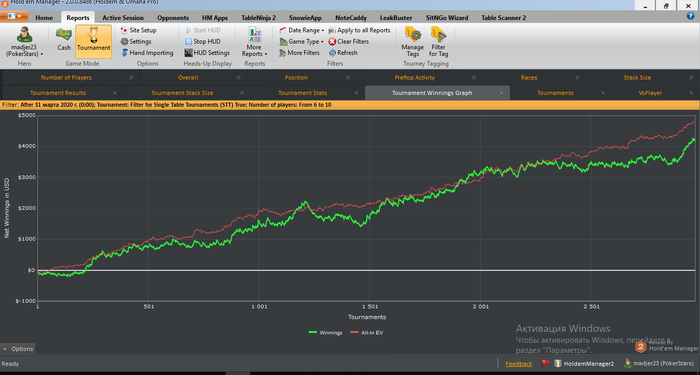Open the Preflop Activity report tab
The height and width of the screenshot is (375, 700).
pos(414,78)
